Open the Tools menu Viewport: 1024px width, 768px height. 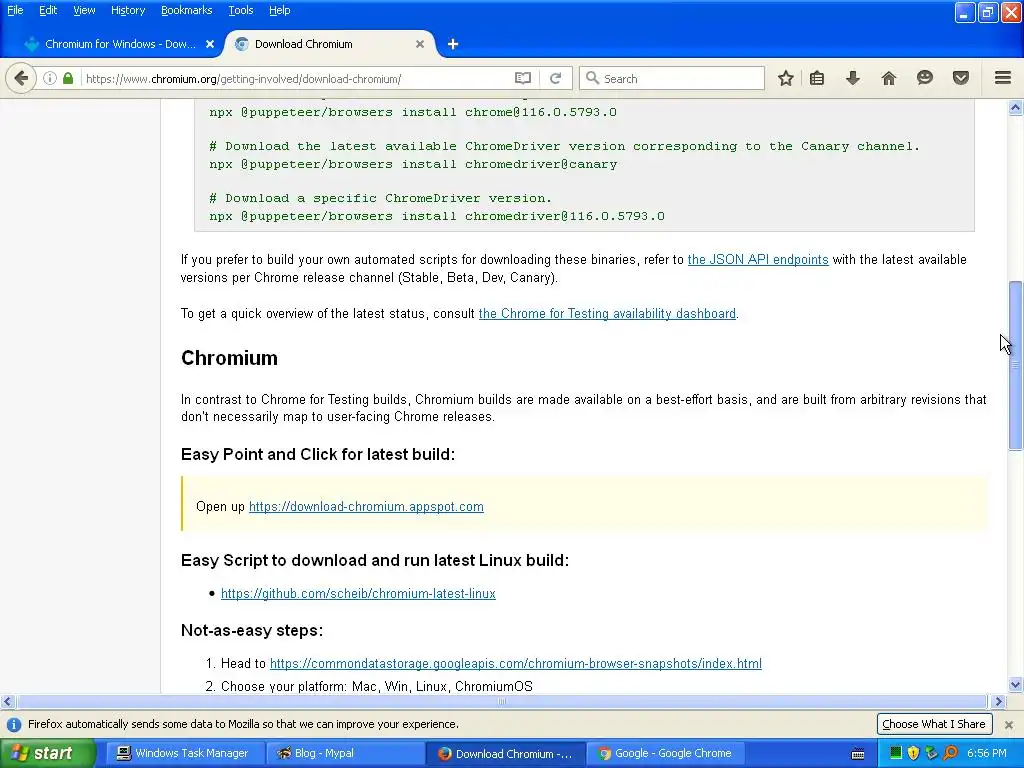coord(240,10)
